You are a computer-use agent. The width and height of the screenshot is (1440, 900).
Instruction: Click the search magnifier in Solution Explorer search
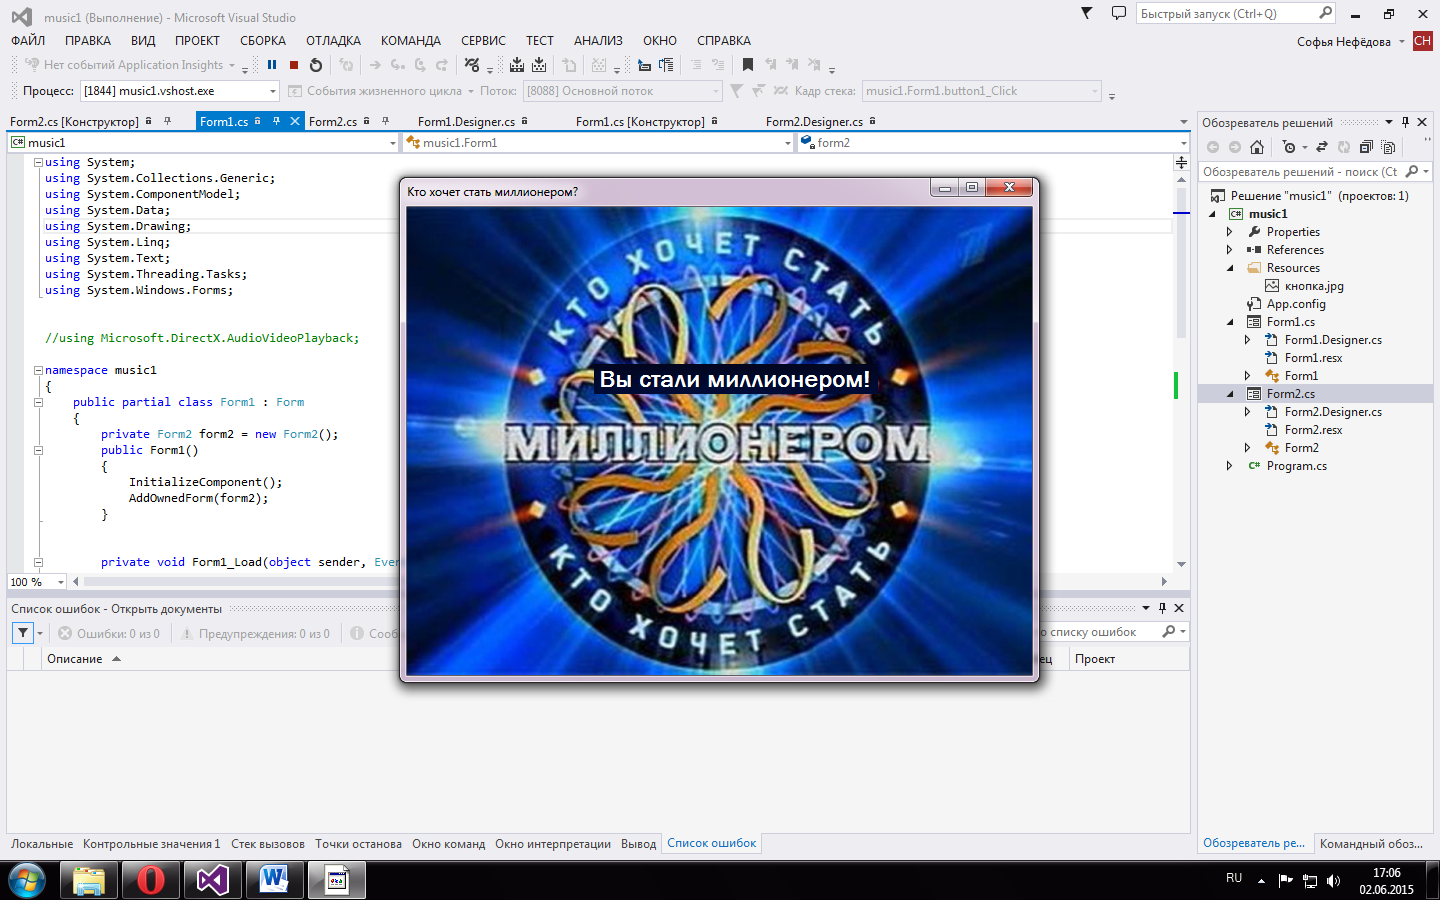click(x=1411, y=172)
